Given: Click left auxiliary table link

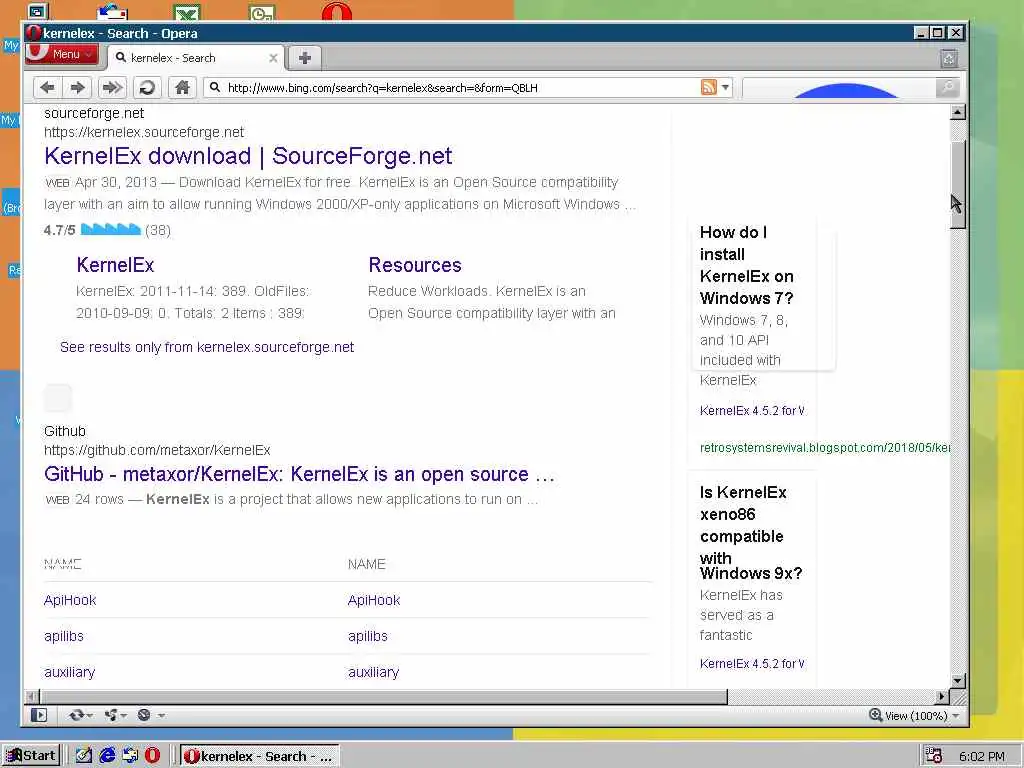Looking at the screenshot, I should [69, 672].
